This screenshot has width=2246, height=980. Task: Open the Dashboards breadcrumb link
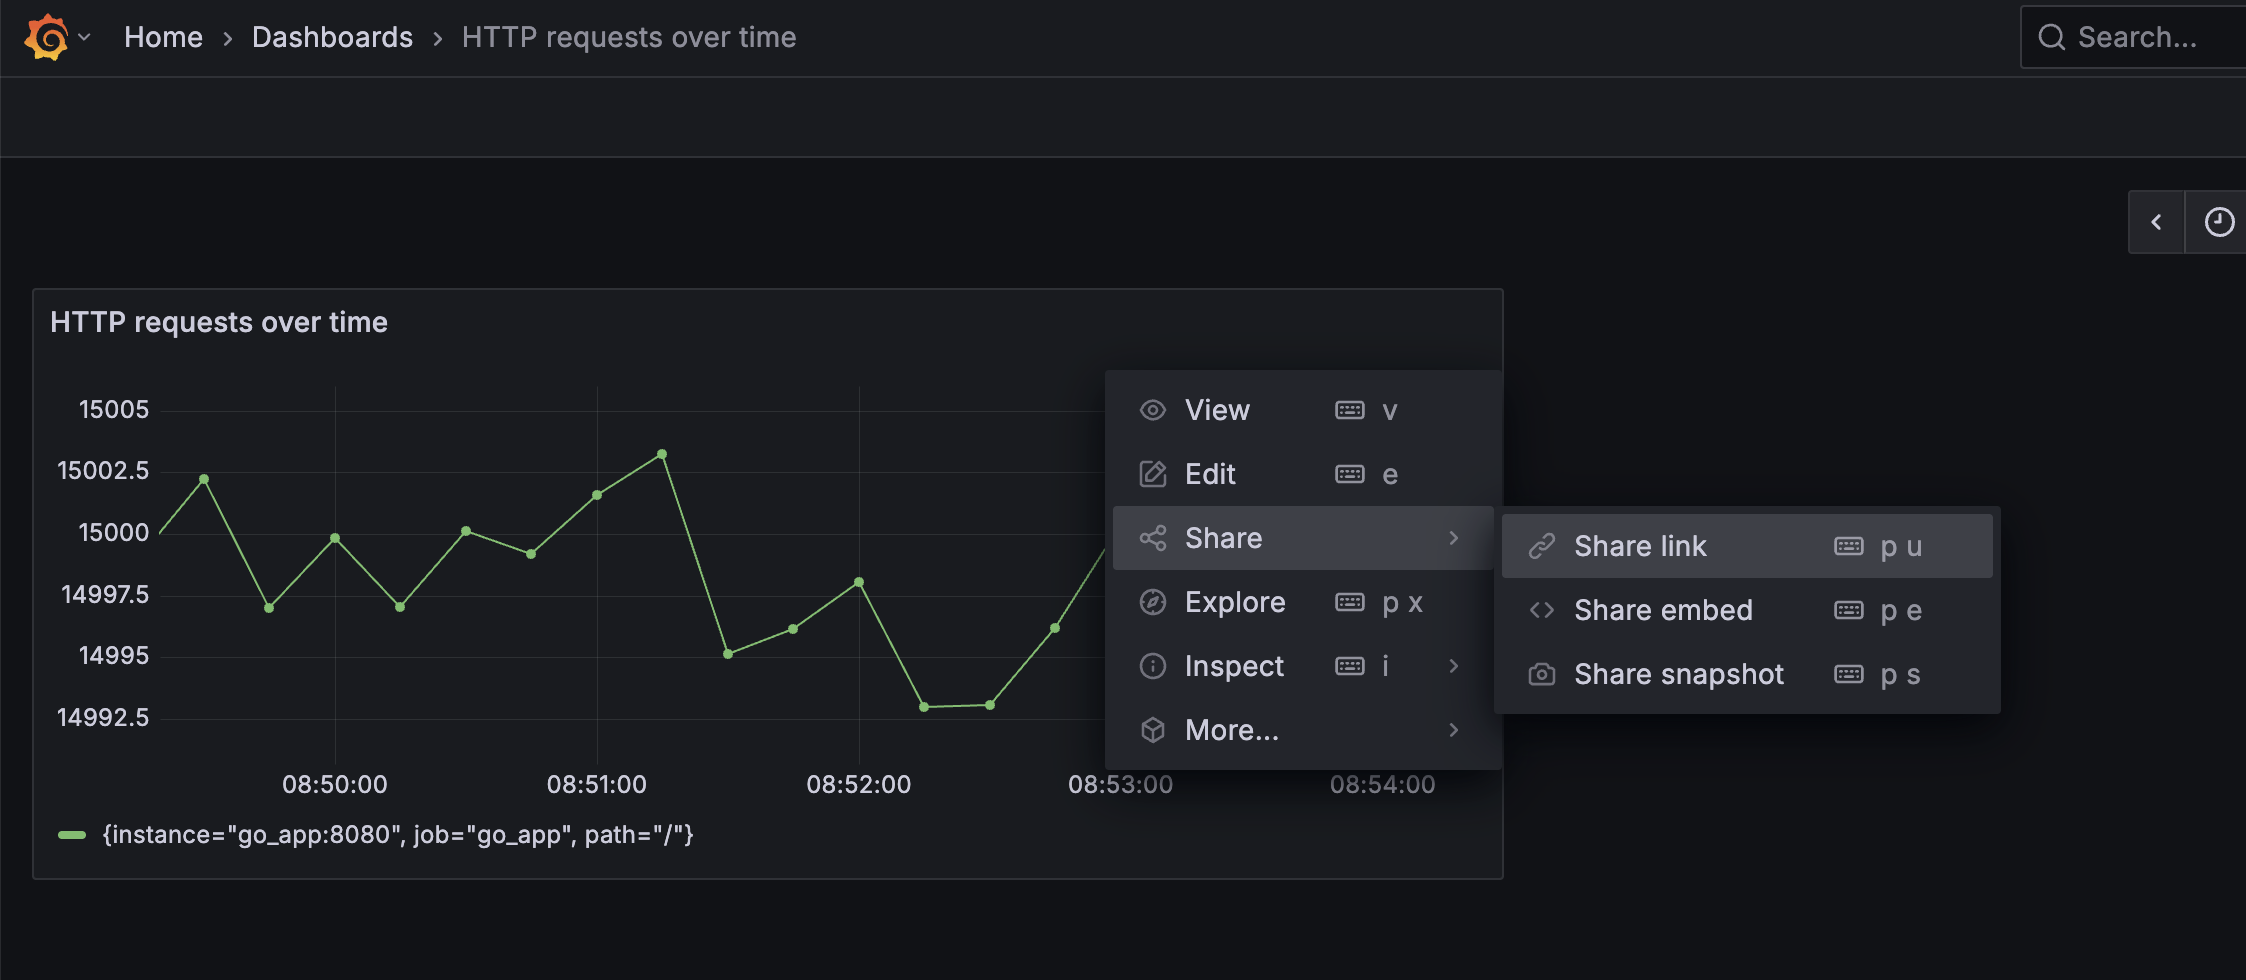[x=332, y=38]
